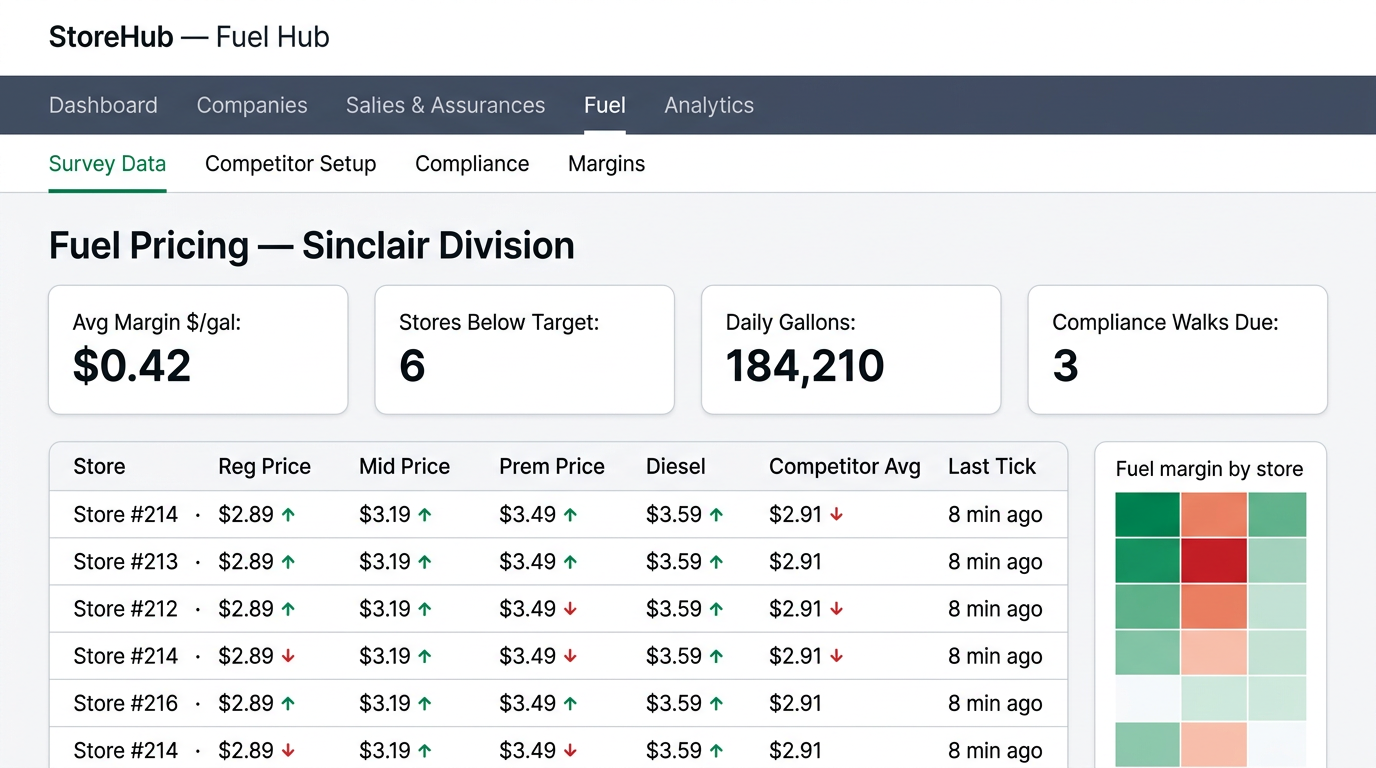Select the Store #212 row label
Image resolution: width=1376 pixels, height=768 pixels.
click(x=126, y=609)
